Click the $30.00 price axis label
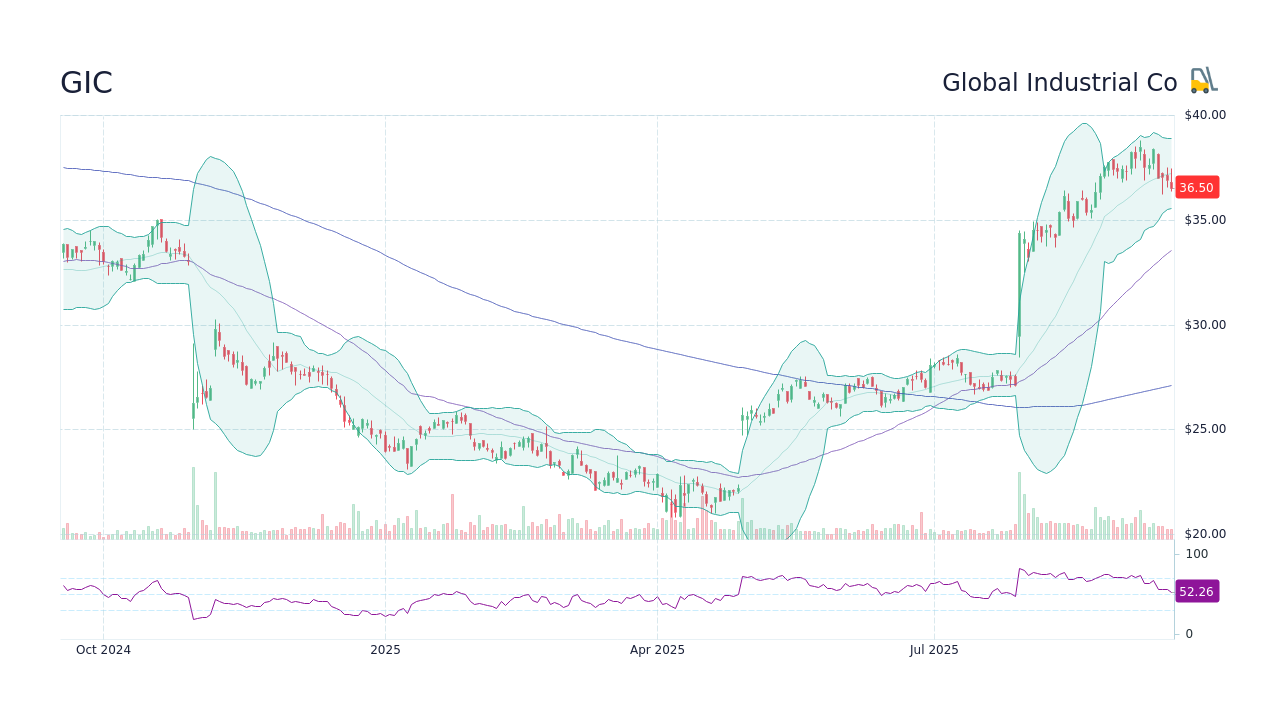Image resolution: width=1280 pixels, height=720 pixels. click(1205, 325)
